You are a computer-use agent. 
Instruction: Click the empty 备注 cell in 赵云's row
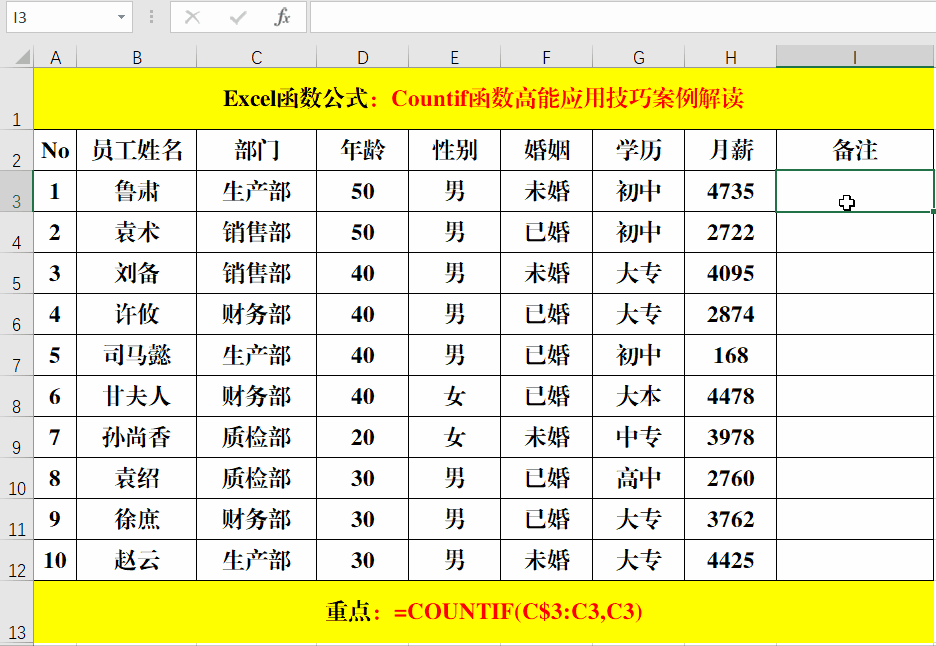pyautogui.click(x=855, y=560)
